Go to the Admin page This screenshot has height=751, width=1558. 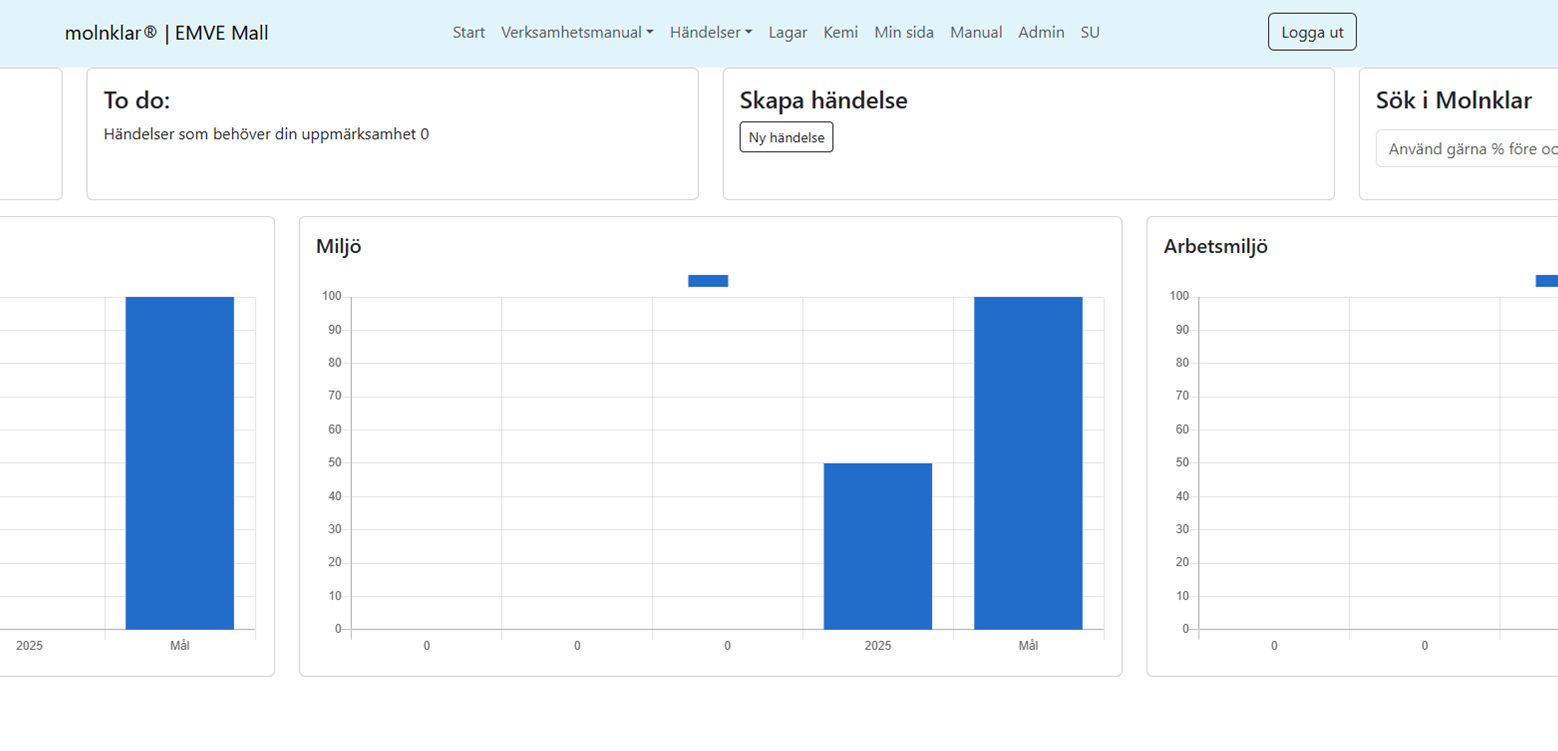click(x=1041, y=32)
